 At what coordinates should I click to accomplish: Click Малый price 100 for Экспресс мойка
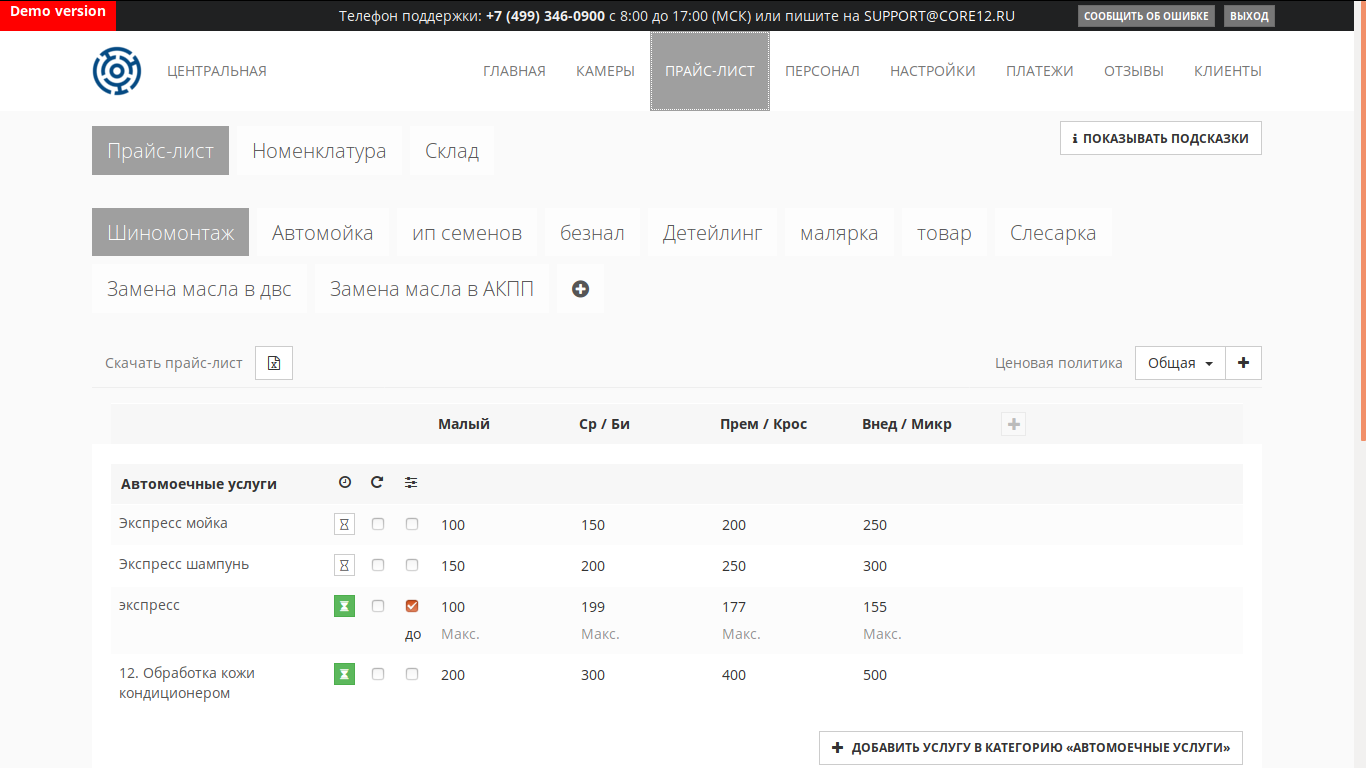tap(453, 525)
